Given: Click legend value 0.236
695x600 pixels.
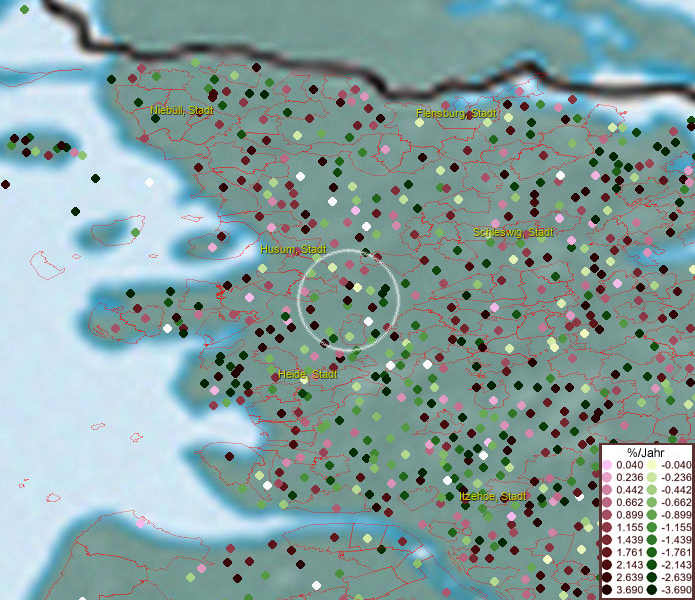Looking at the screenshot, I should click(629, 477).
